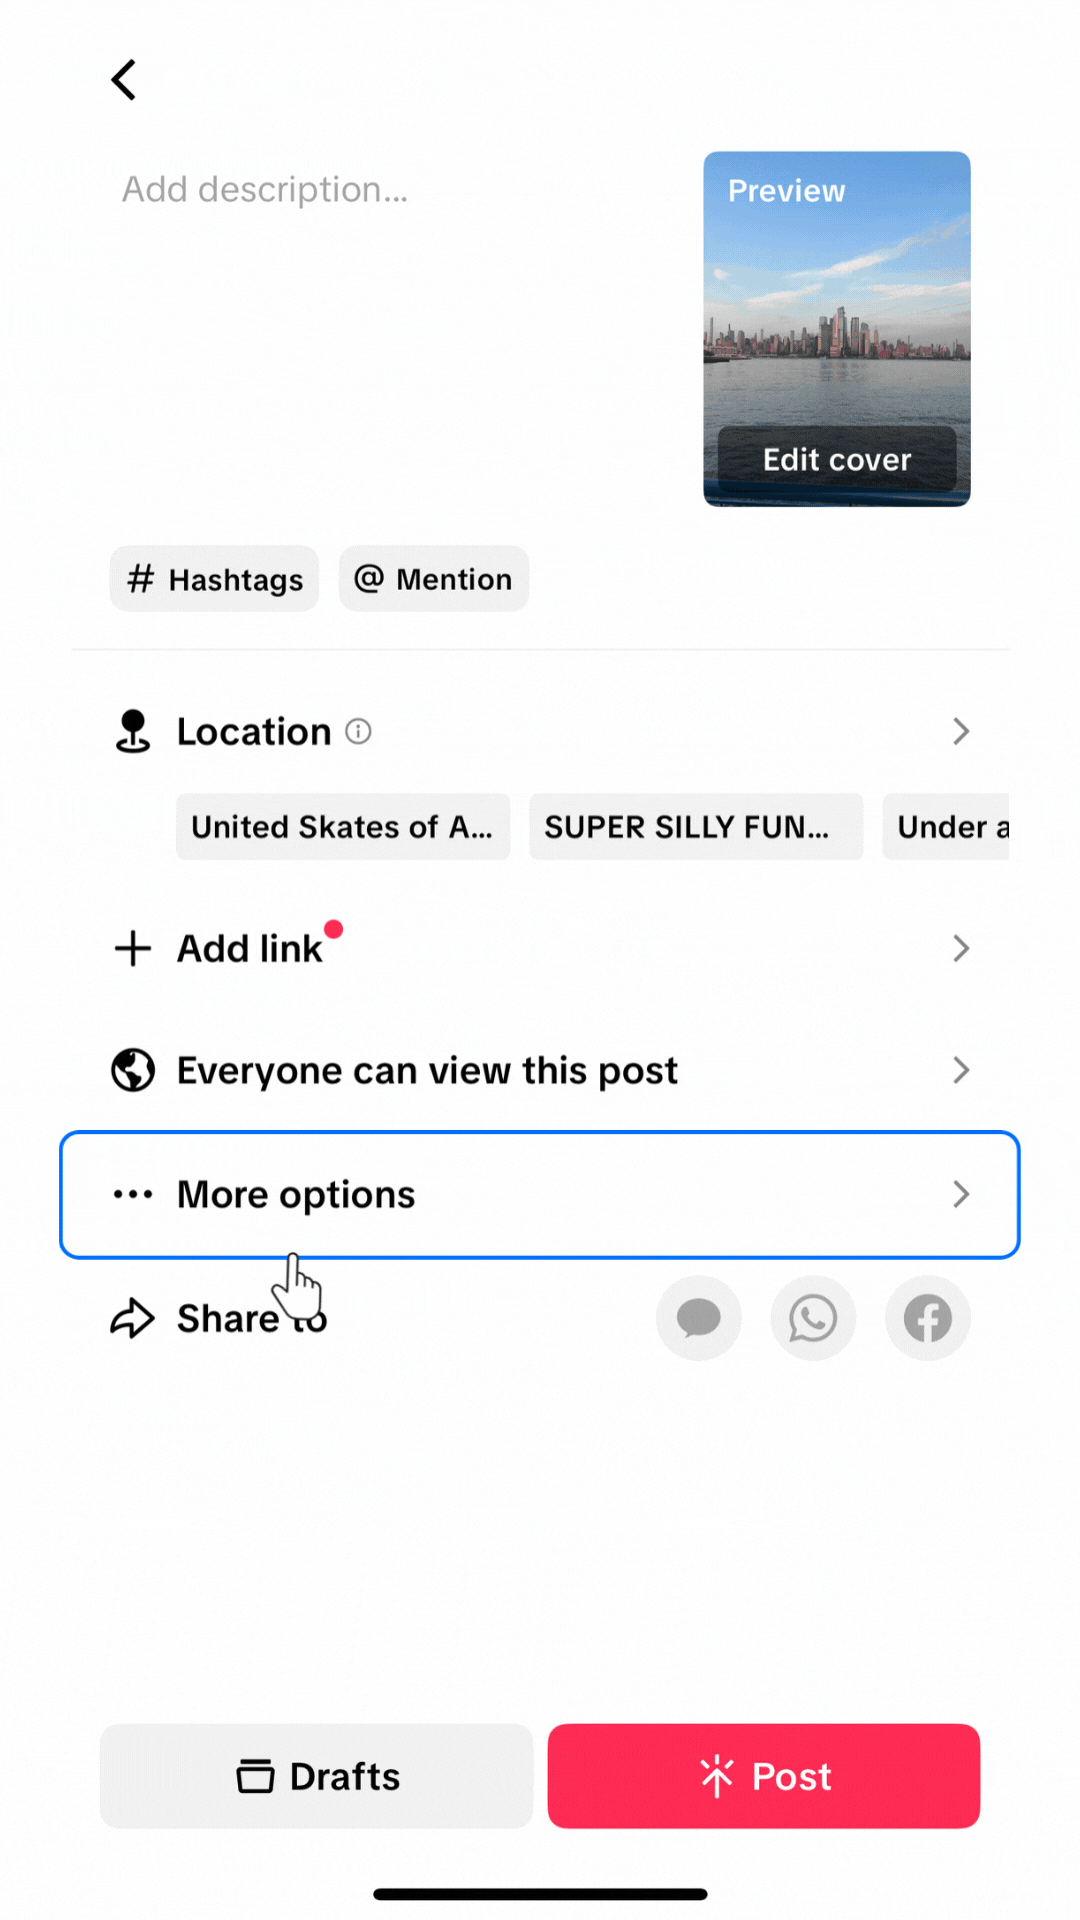The width and height of the screenshot is (1080, 1920).
Task: Share via message bubble icon
Action: click(698, 1318)
